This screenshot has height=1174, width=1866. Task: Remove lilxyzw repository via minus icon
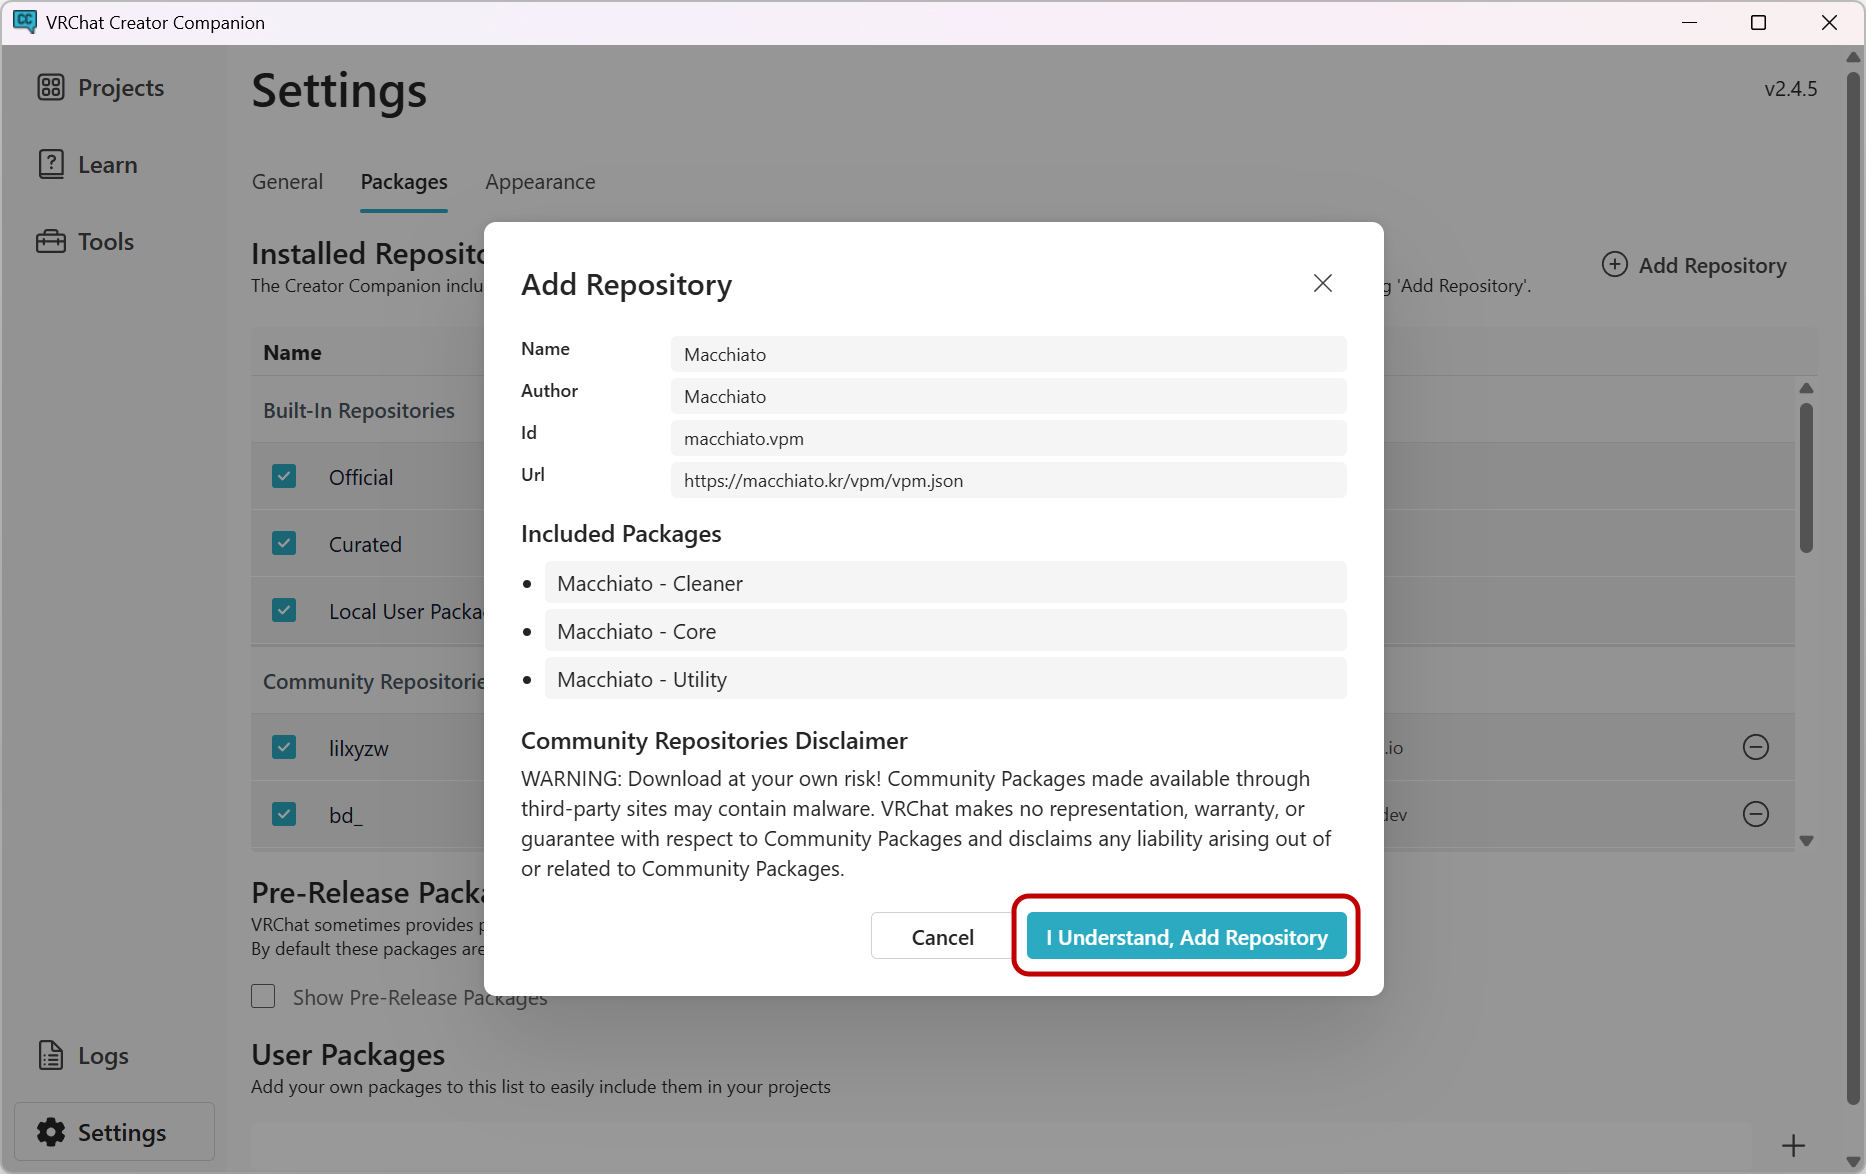[x=1756, y=747]
